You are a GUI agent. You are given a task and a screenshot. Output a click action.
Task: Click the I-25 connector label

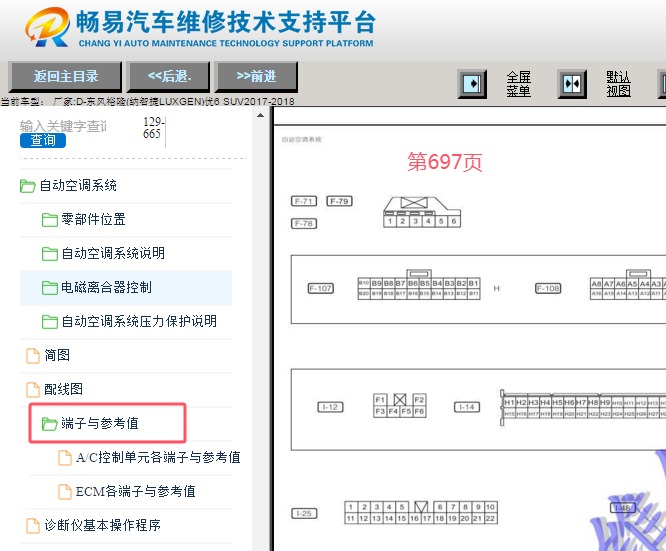click(x=304, y=513)
